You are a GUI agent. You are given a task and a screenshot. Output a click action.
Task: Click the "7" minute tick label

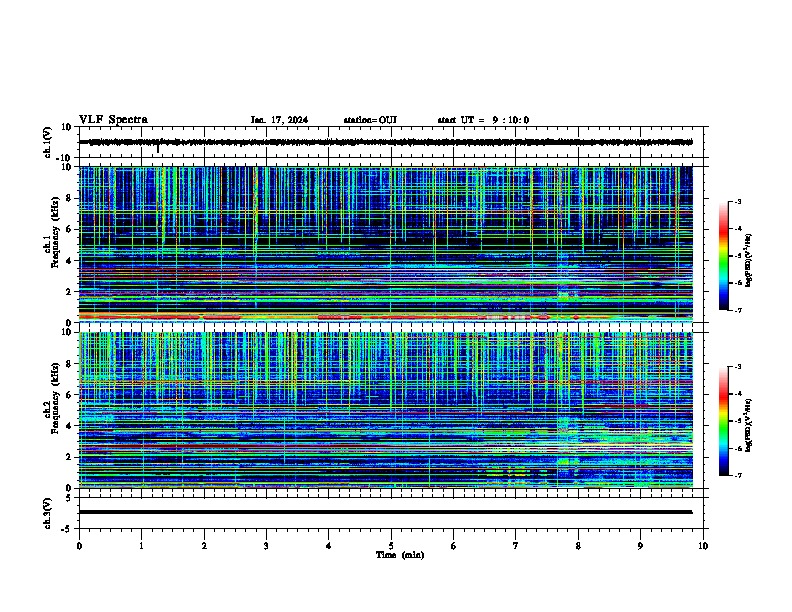pos(516,546)
